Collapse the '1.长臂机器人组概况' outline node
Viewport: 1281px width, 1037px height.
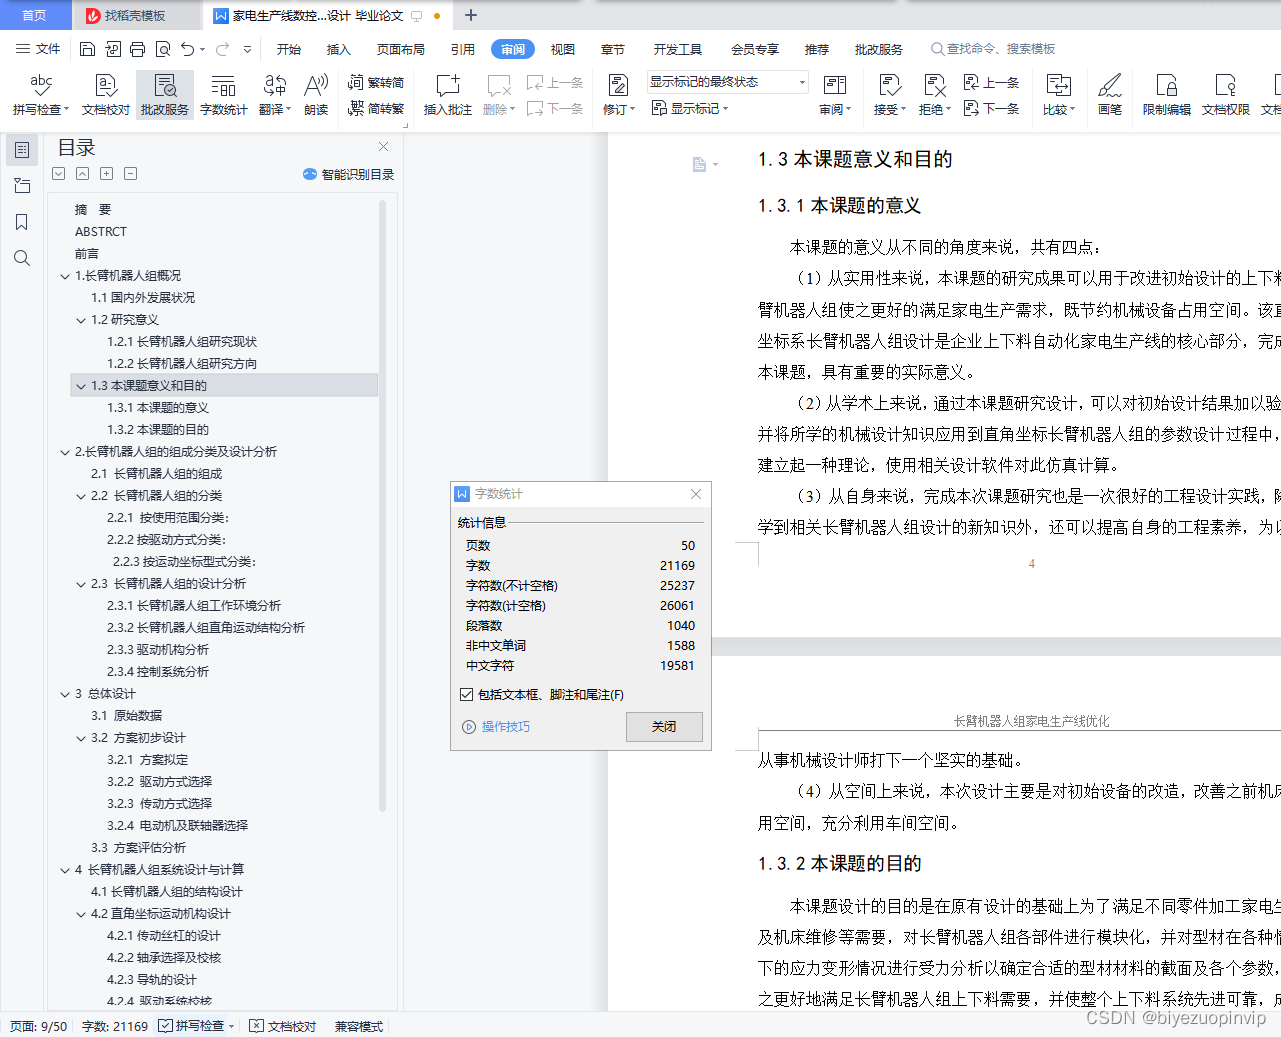click(65, 276)
